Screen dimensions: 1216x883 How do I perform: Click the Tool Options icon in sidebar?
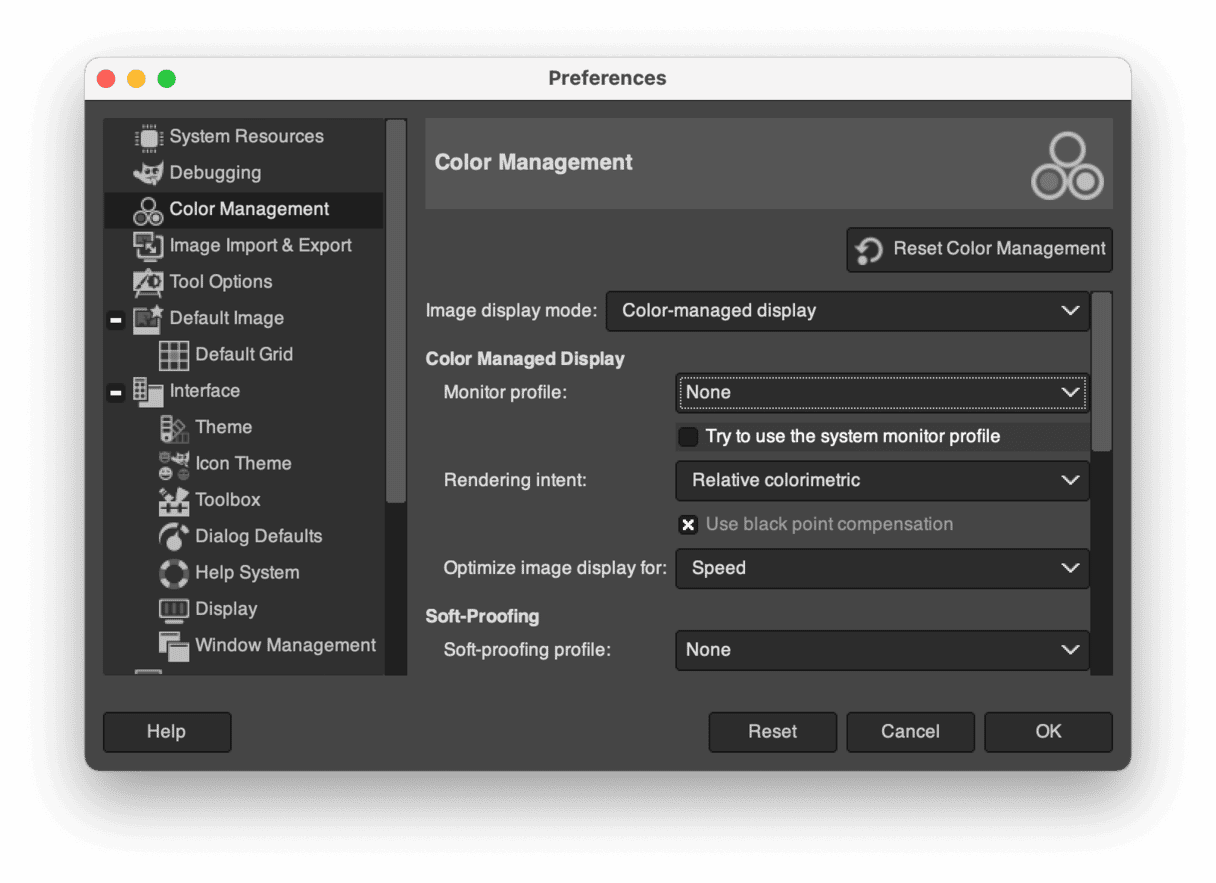148,282
